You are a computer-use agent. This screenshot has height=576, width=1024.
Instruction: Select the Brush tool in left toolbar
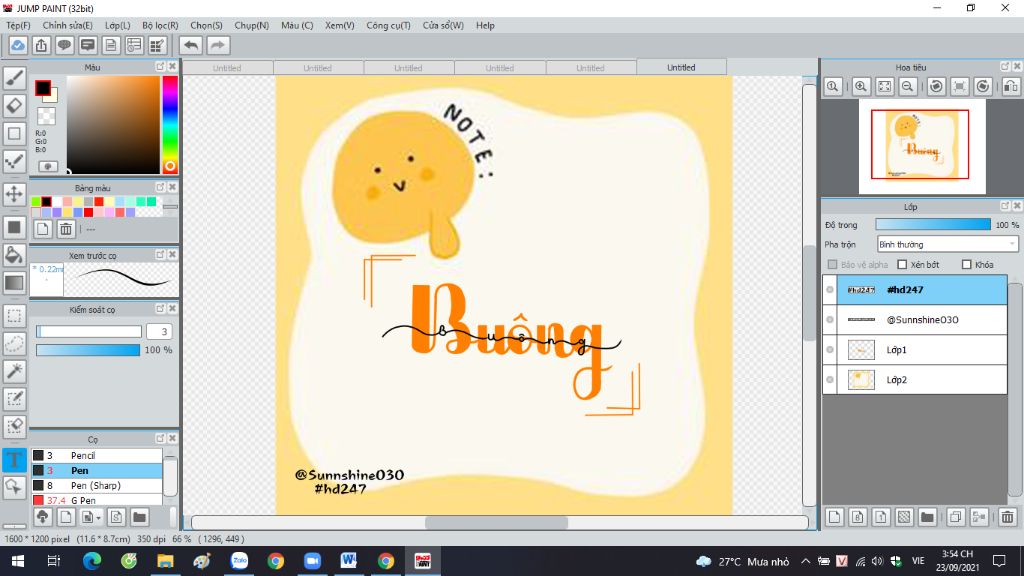click(14, 78)
